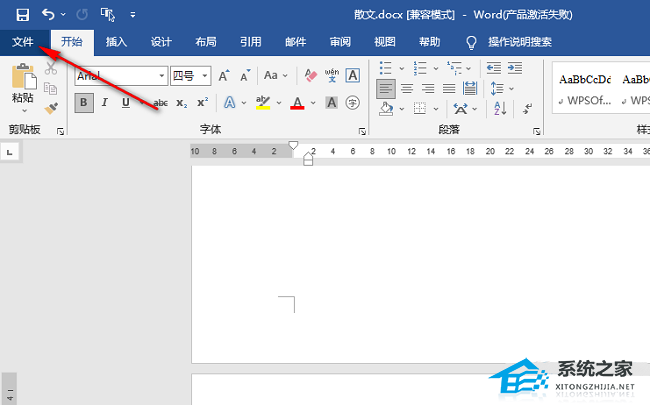
Task: Click the Shading paint bucket icon
Action: tap(386, 109)
